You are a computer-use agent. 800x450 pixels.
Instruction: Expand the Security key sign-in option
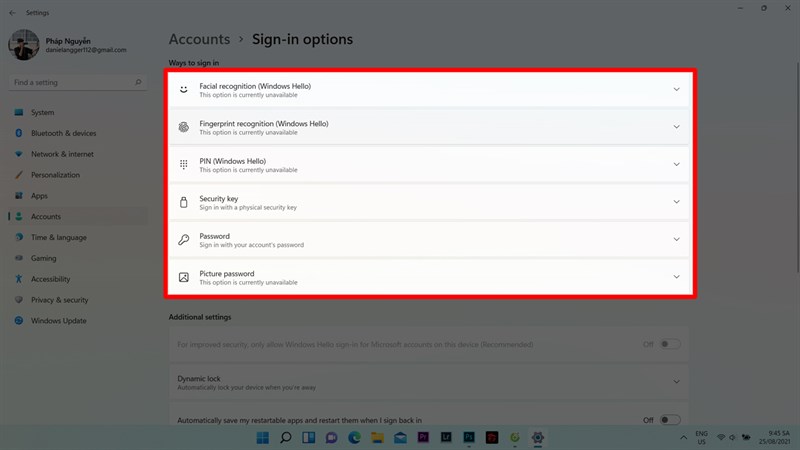point(676,202)
